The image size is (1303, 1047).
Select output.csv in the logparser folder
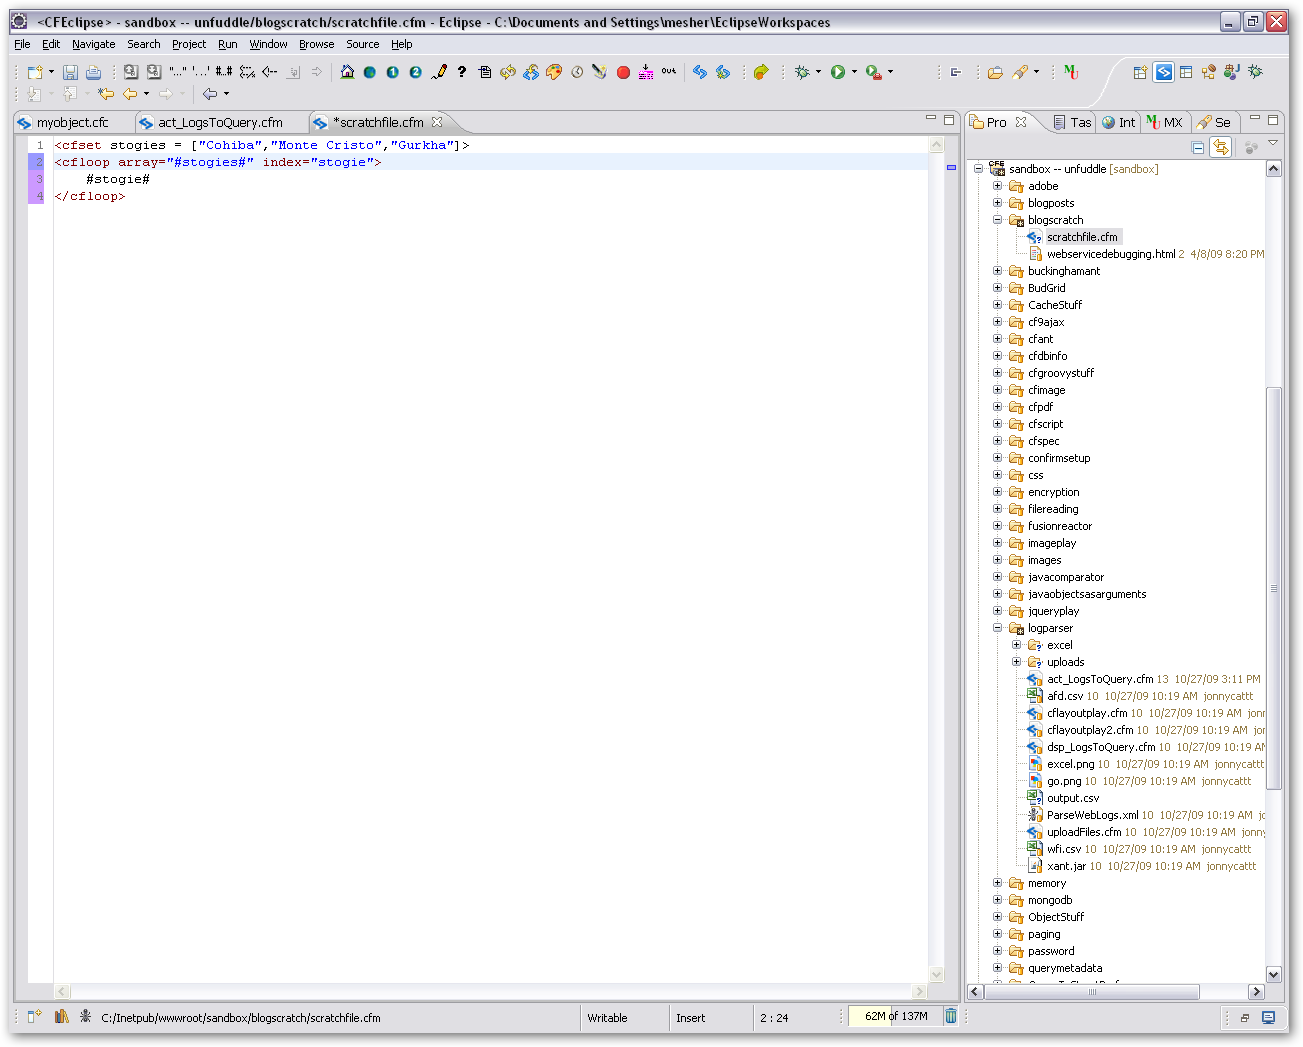(x=1073, y=798)
